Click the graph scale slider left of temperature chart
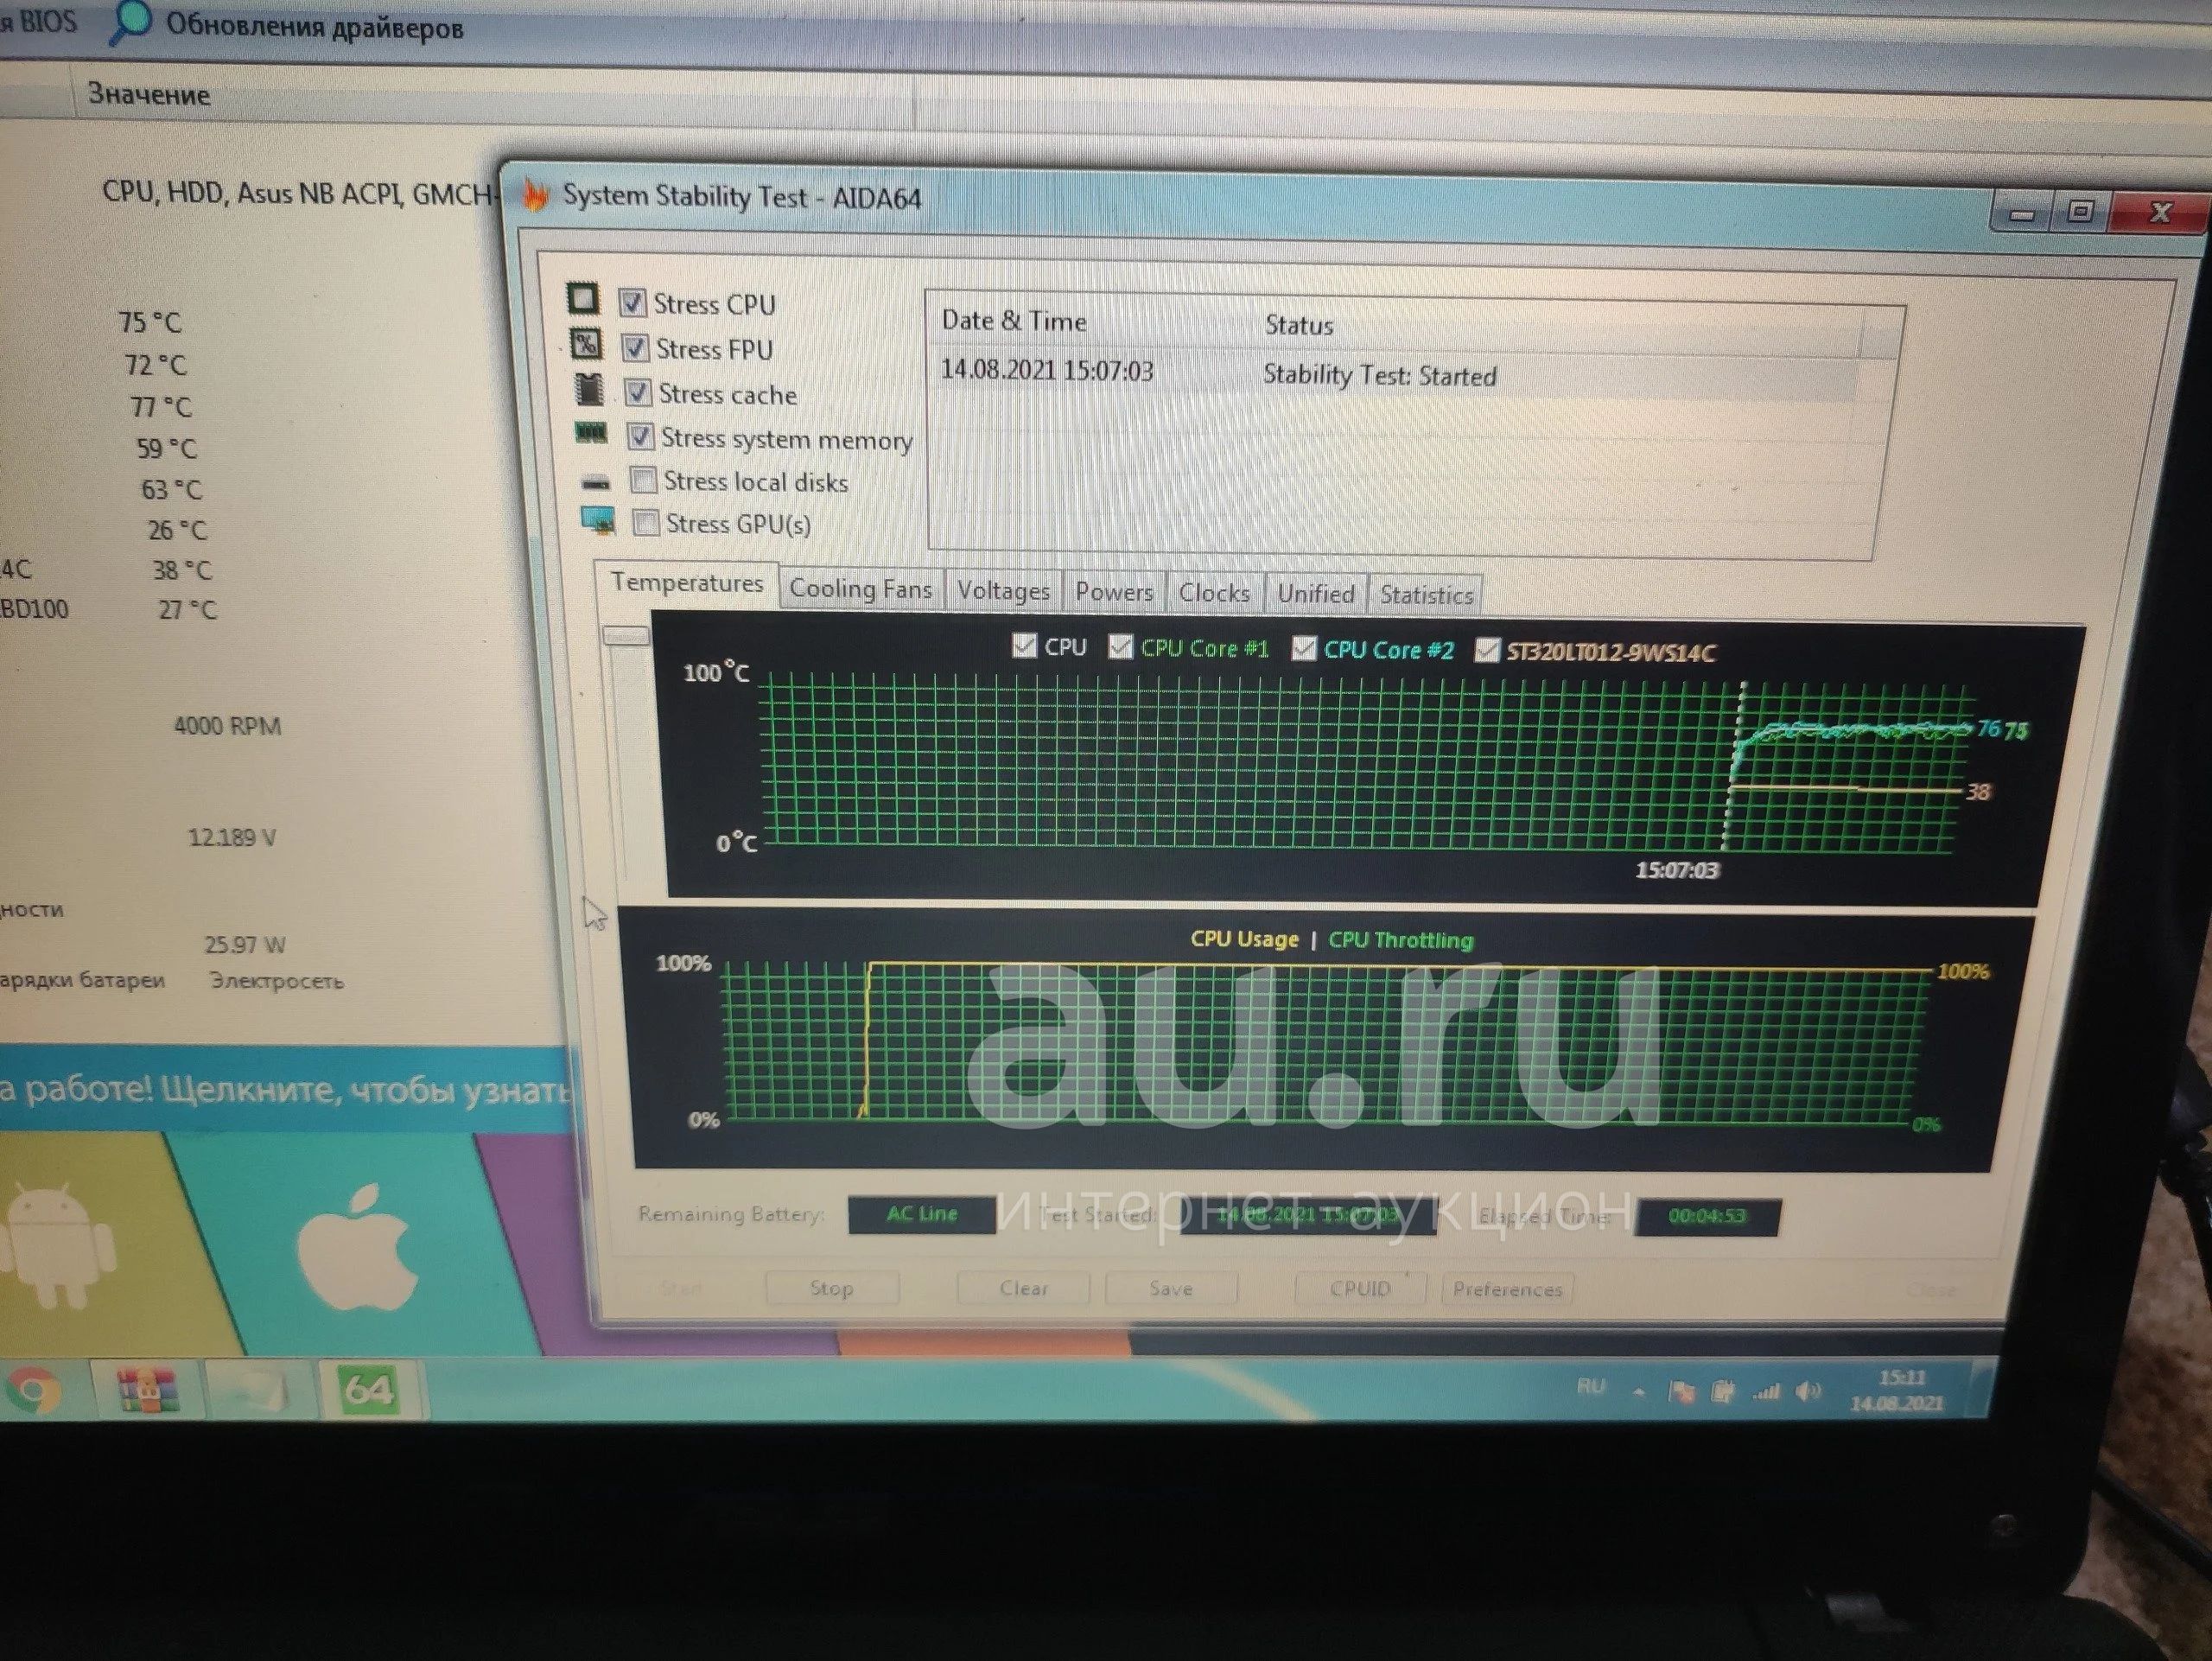Image resolution: width=2212 pixels, height=1661 pixels. 626,636
